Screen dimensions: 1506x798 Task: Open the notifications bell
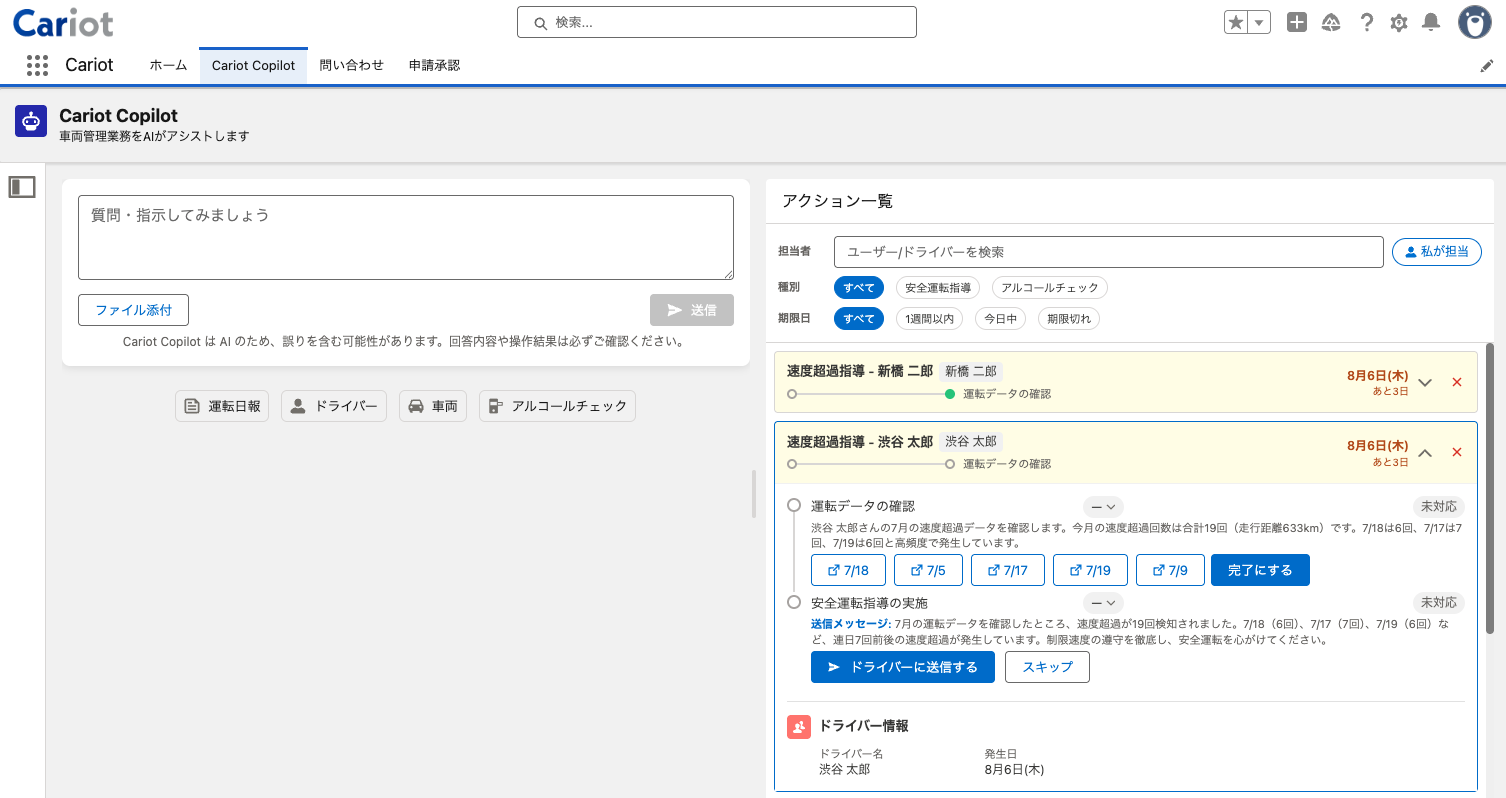(x=1432, y=22)
